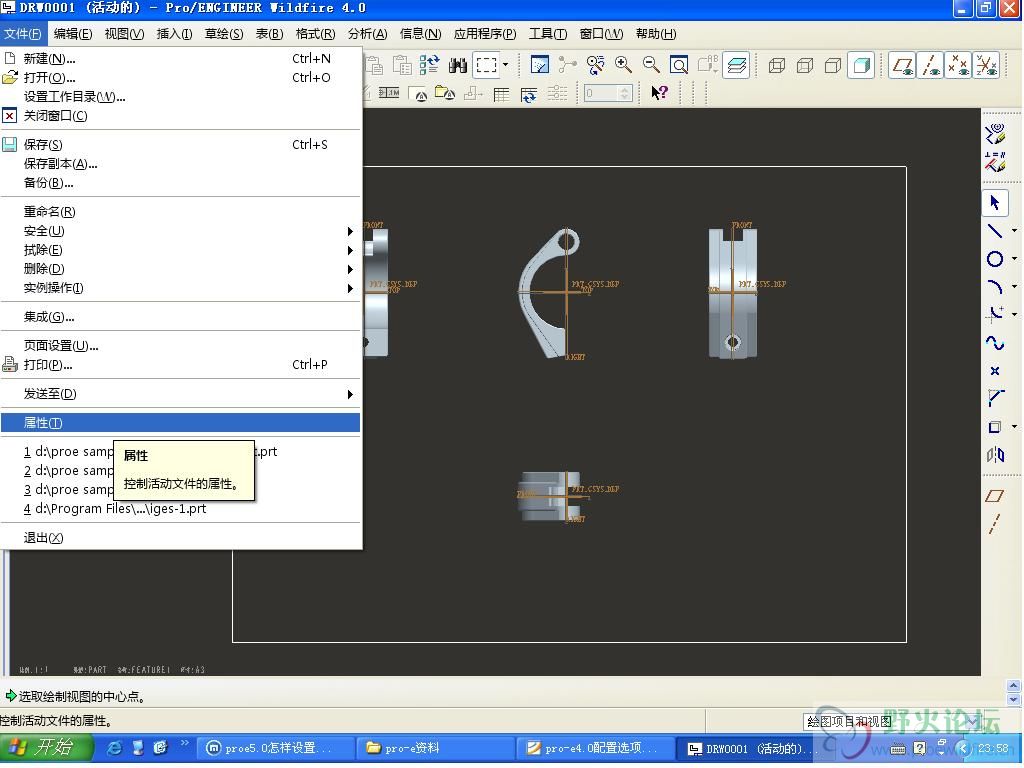Click the refit to screen icon

[679, 65]
